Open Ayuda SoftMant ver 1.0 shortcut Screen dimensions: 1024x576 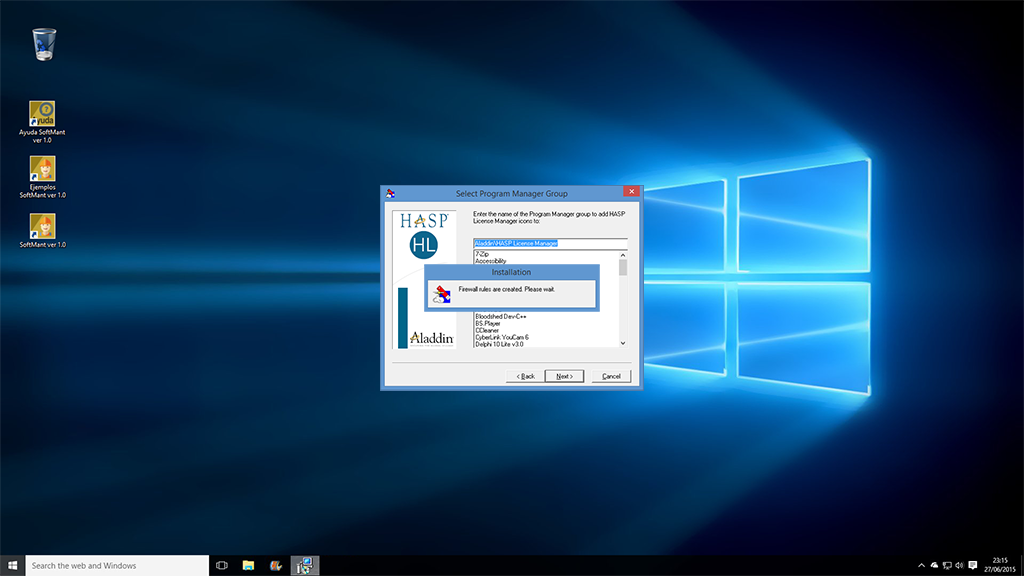[43, 113]
